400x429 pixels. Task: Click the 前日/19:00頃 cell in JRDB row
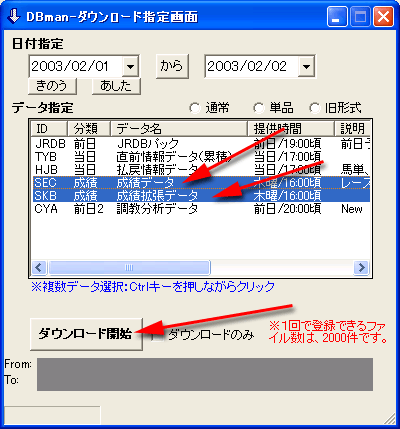[287, 144]
